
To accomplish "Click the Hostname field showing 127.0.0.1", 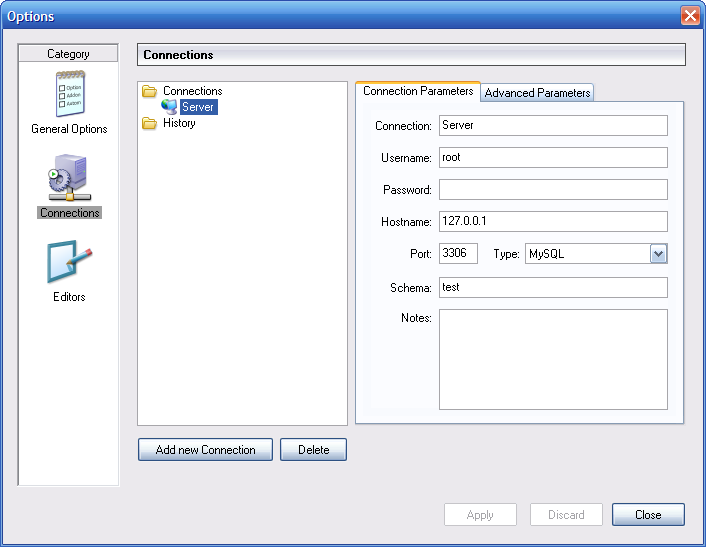I will 553,222.
